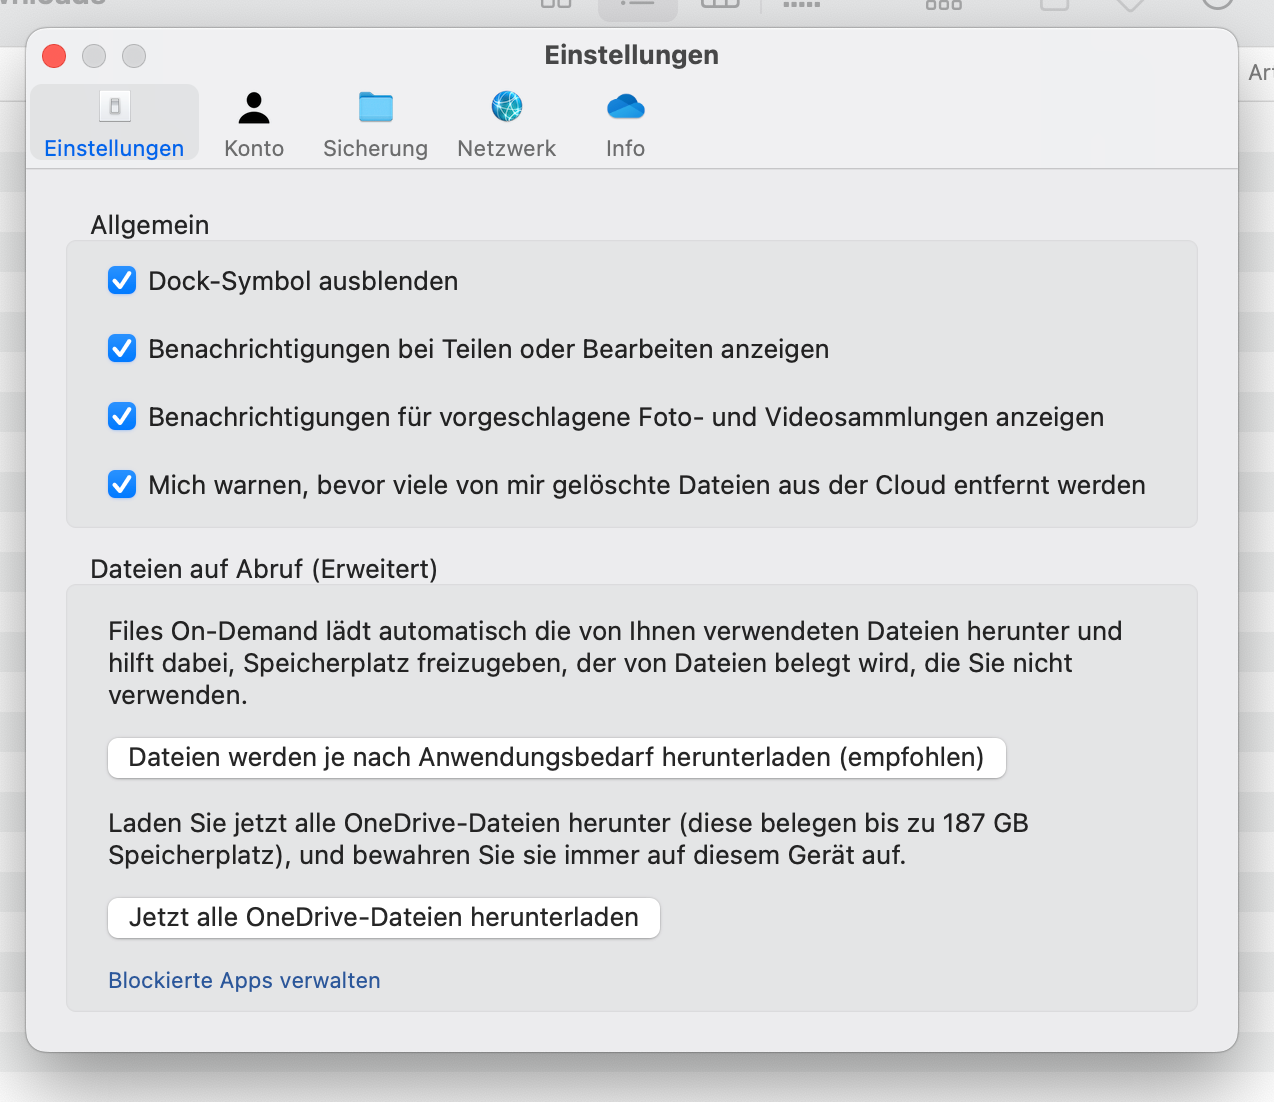This screenshot has width=1274, height=1102.
Task: Select the Info OneDrive cloud icon
Action: 626,106
